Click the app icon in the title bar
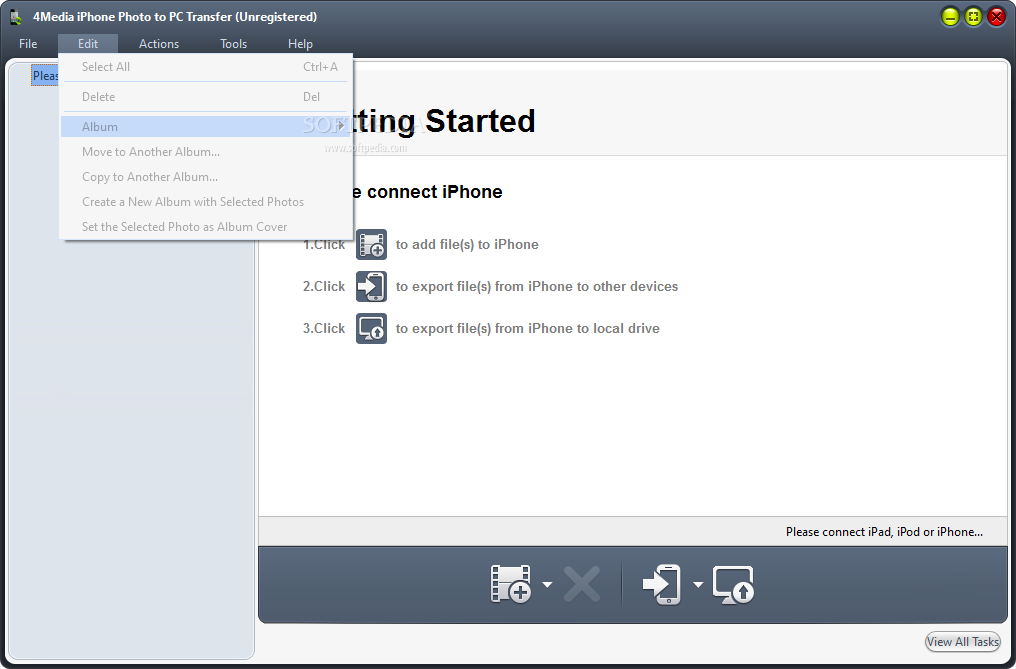 [x=16, y=17]
